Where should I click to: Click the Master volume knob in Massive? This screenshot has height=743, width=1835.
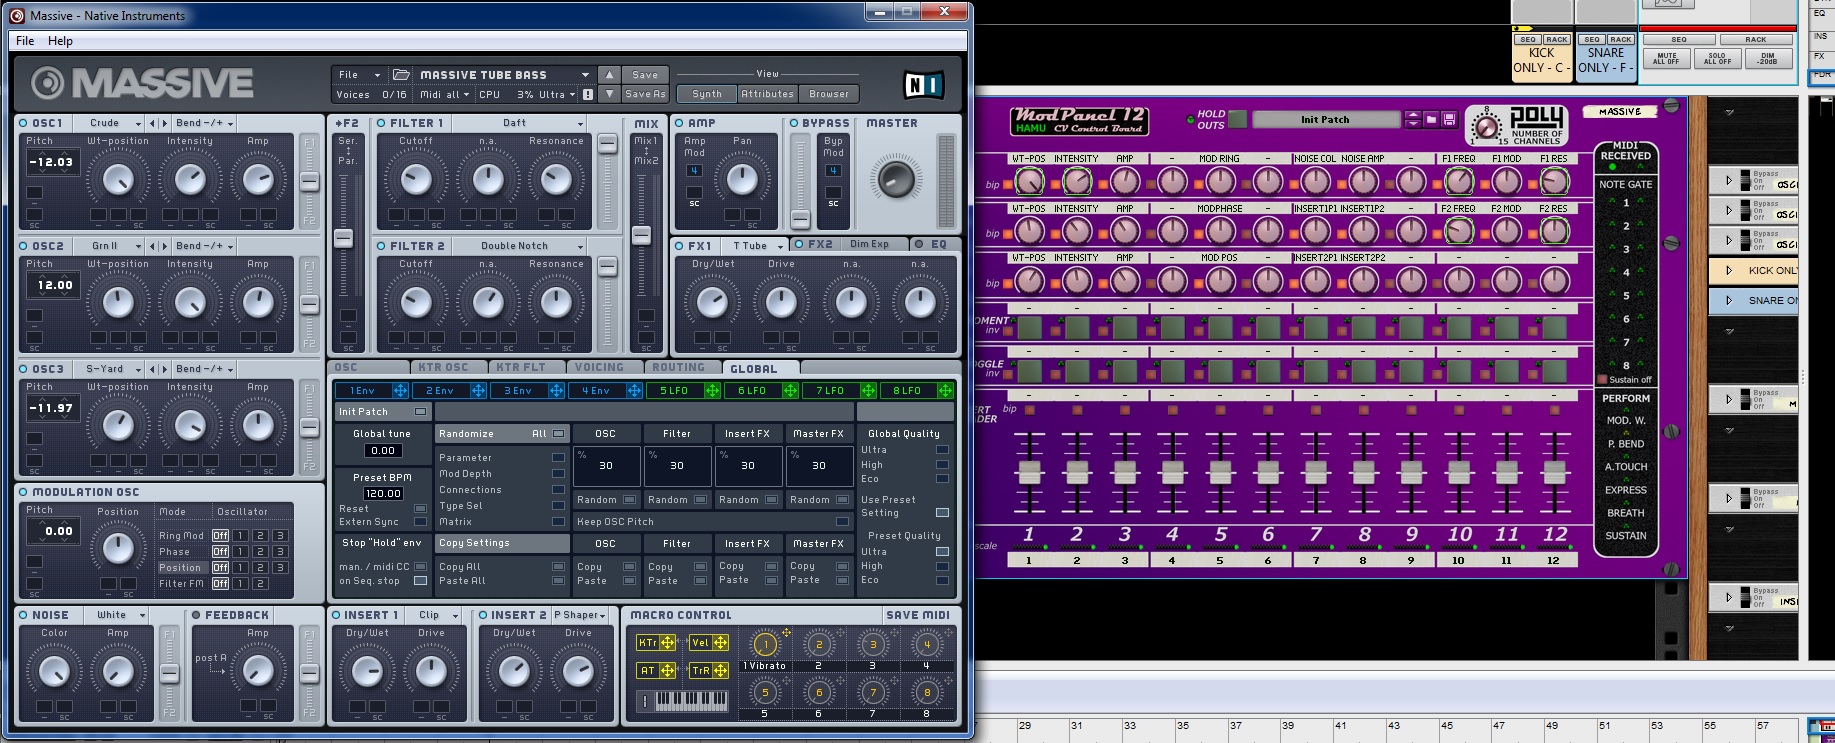[x=894, y=180]
